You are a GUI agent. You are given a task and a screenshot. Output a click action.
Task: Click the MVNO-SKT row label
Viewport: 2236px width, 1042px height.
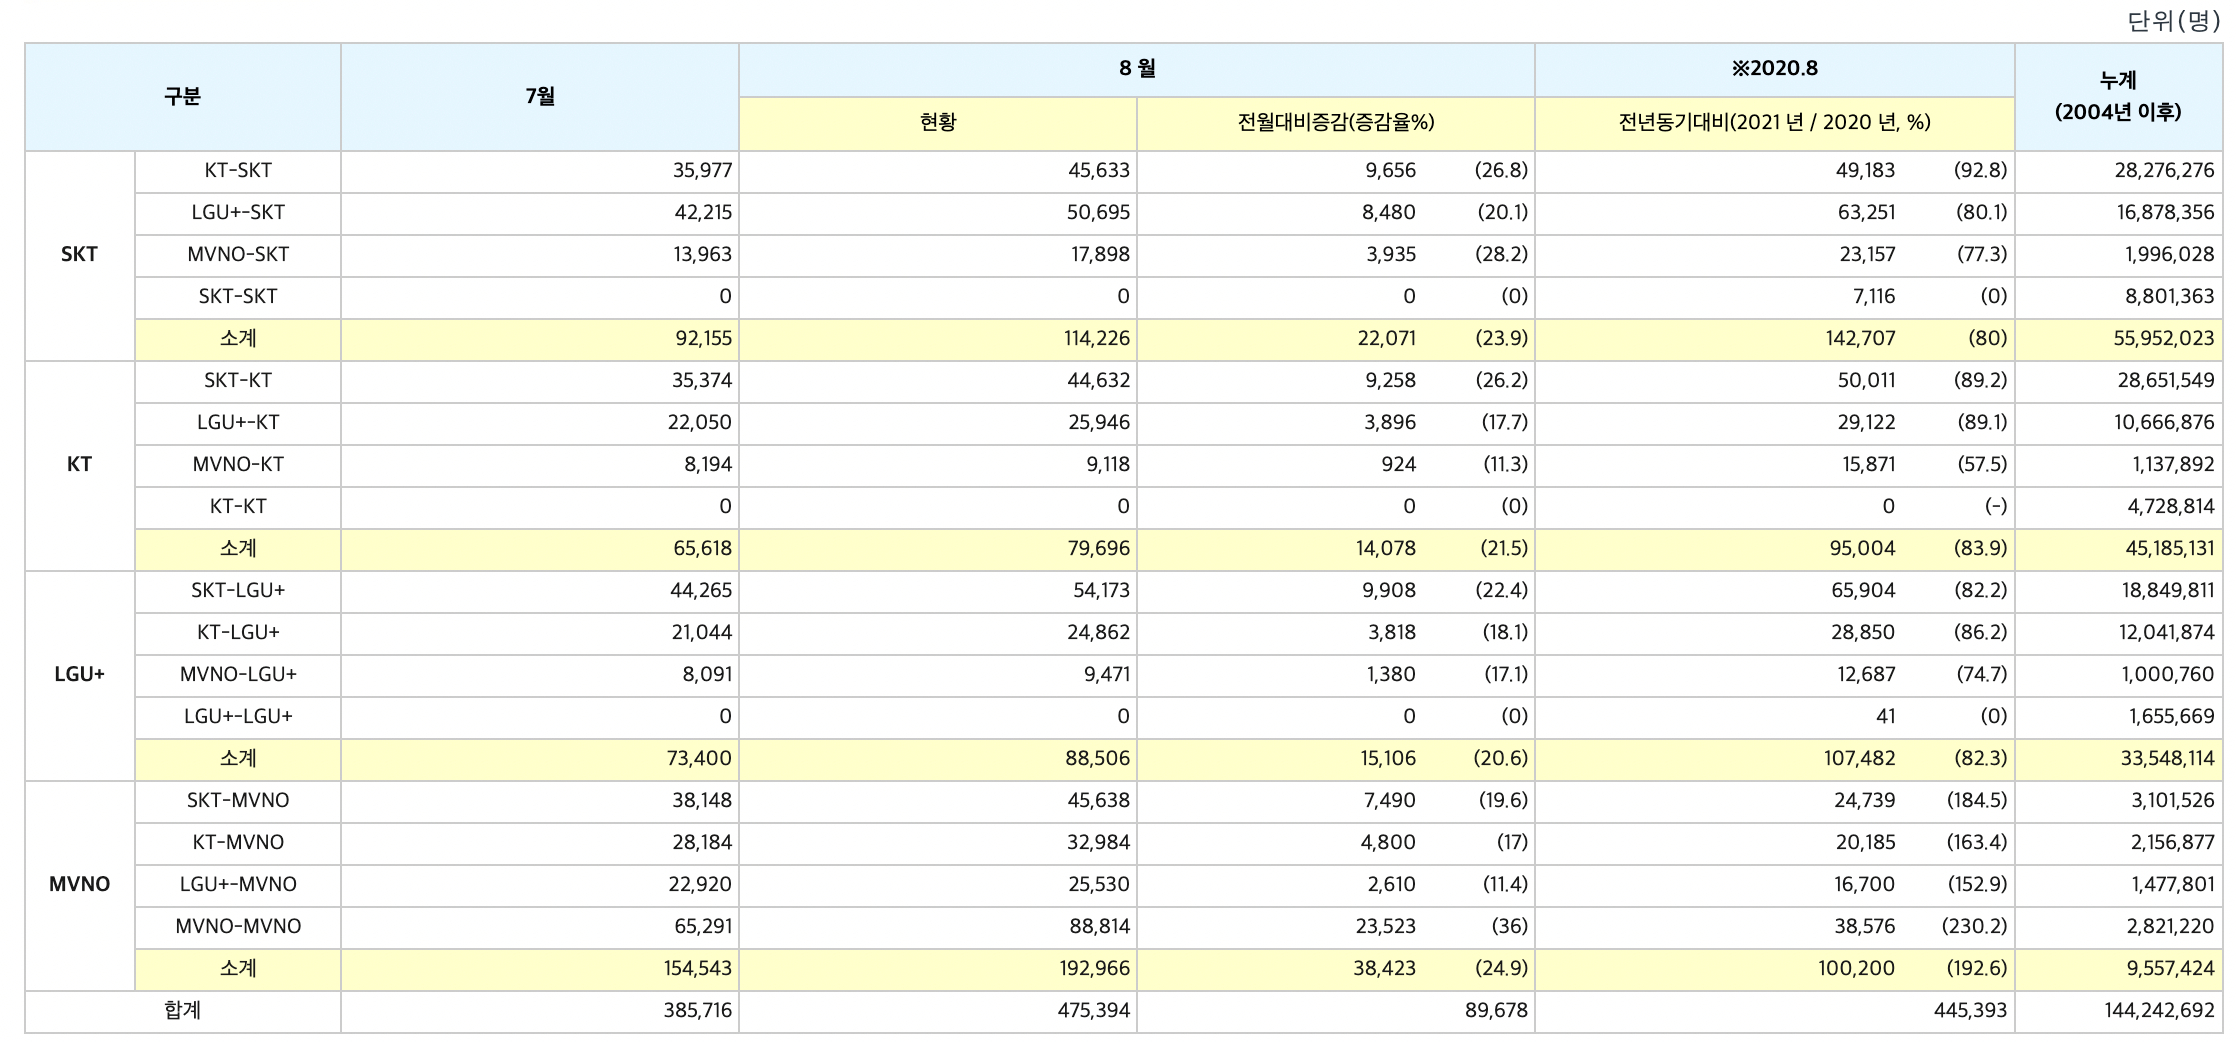pyautogui.click(x=238, y=255)
